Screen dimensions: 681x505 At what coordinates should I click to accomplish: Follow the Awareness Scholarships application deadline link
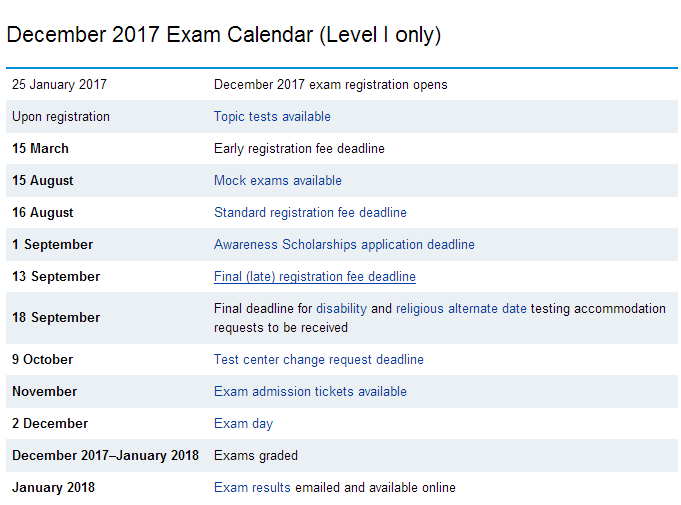[x=344, y=245]
